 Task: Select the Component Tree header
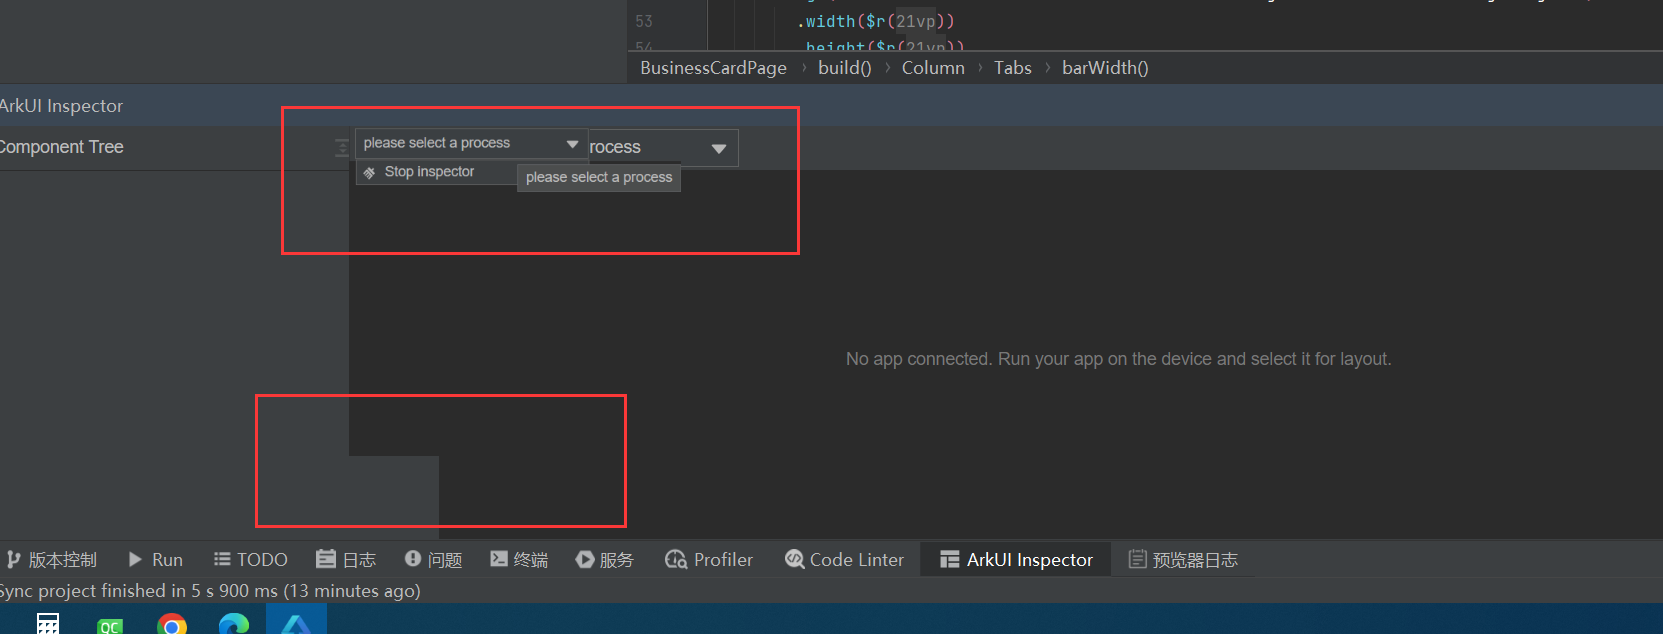click(x=62, y=147)
